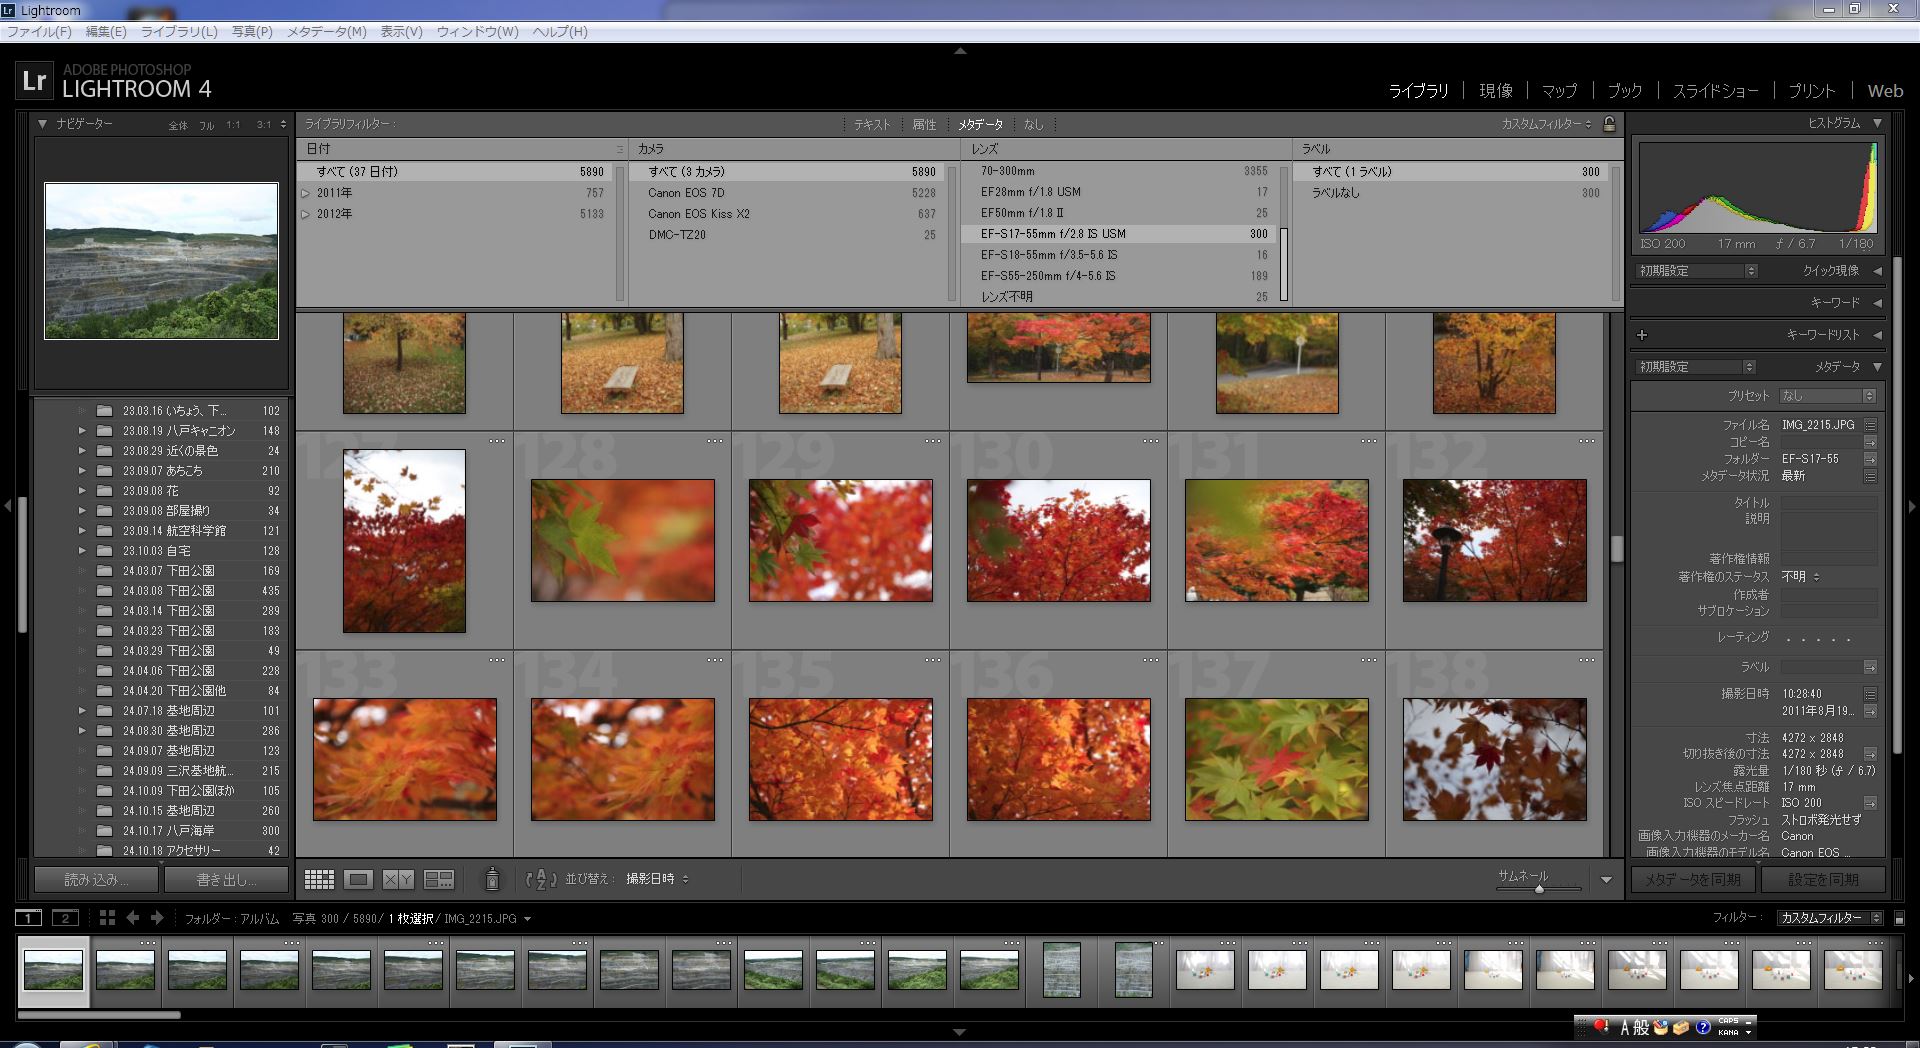This screenshot has height=1048, width=1920.
Task: Open the ライブラリ(L) menu
Action: pos(179,31)
